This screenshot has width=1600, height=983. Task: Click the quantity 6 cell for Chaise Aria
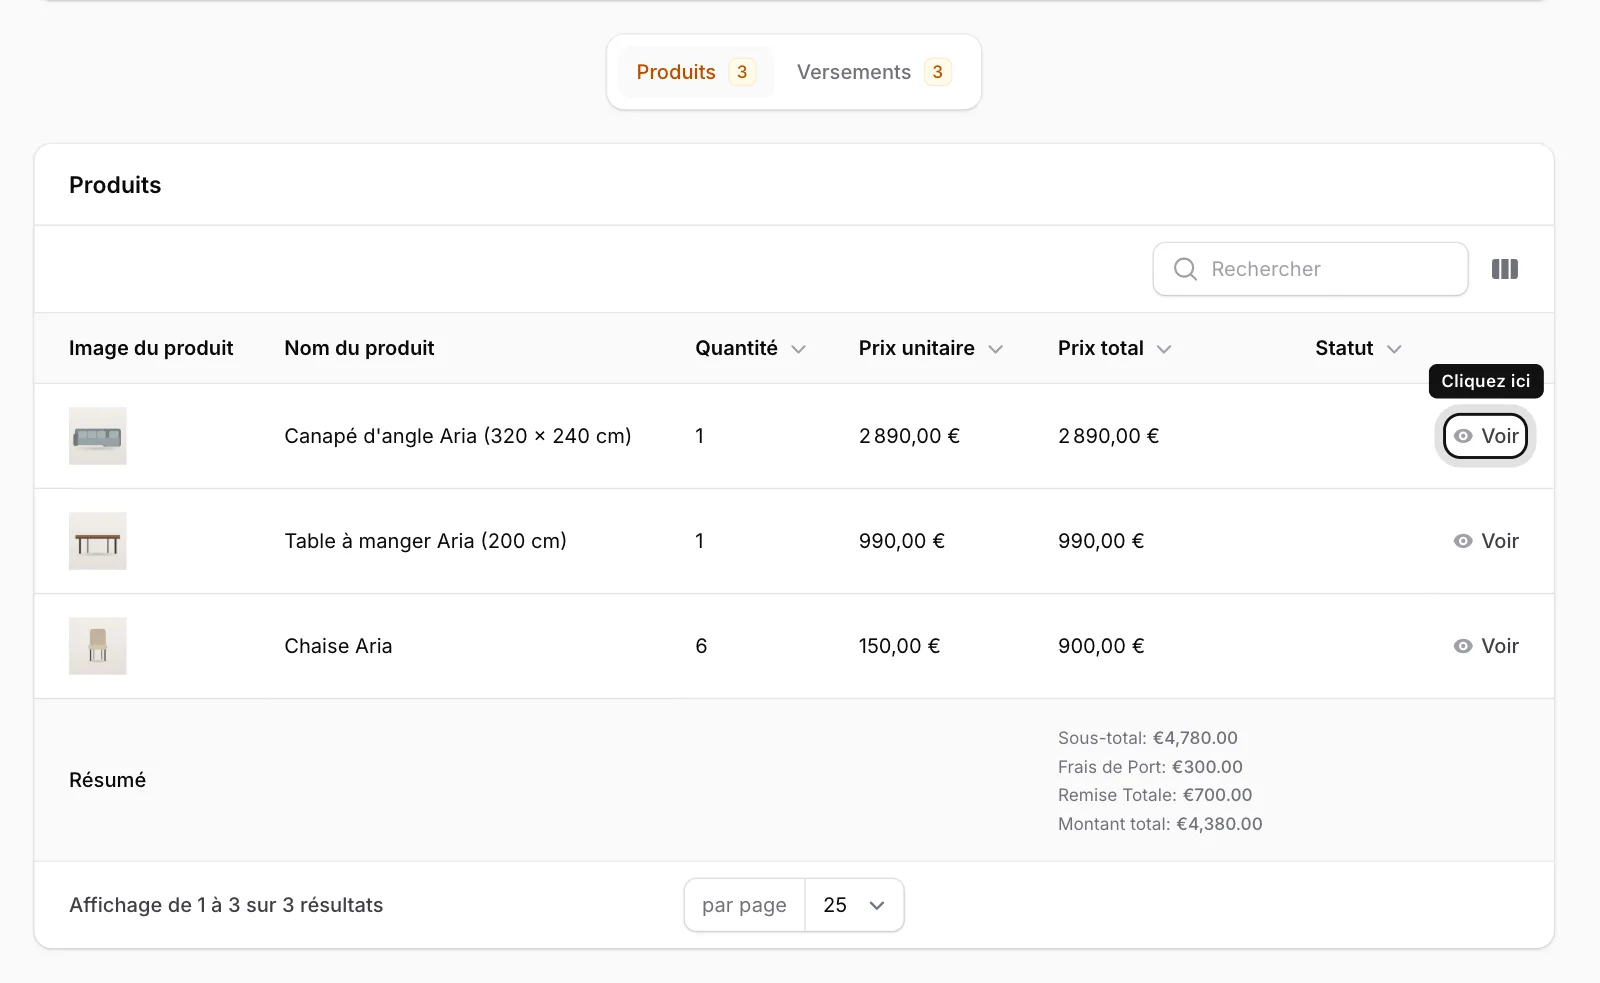701,646
